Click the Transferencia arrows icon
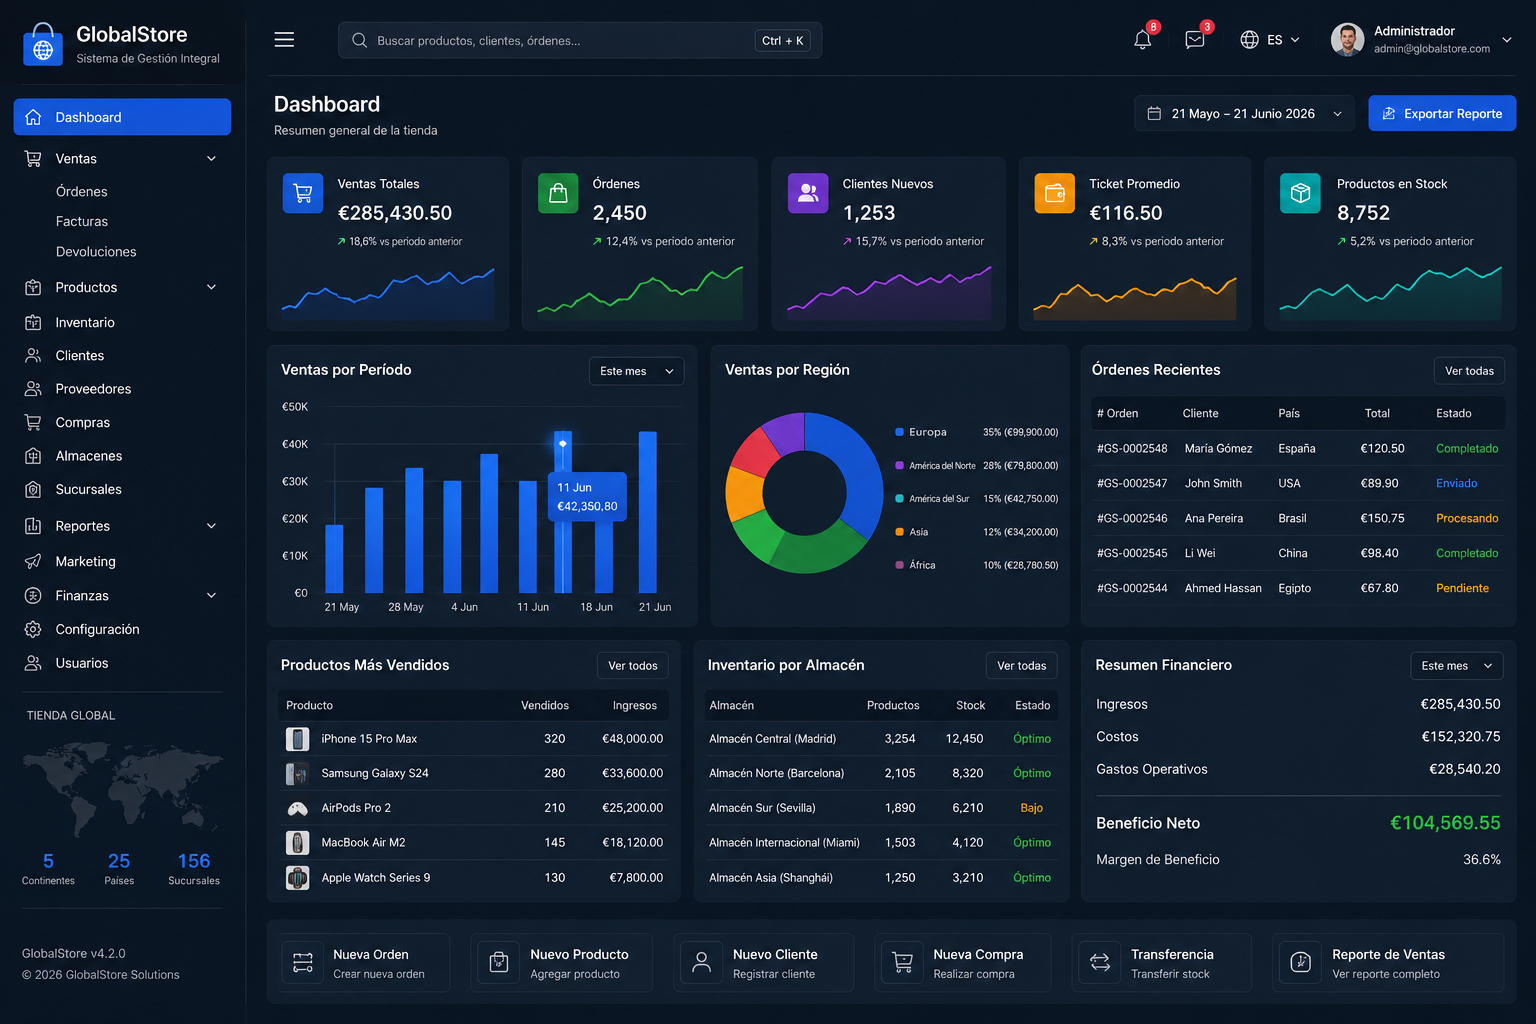 1100,962
